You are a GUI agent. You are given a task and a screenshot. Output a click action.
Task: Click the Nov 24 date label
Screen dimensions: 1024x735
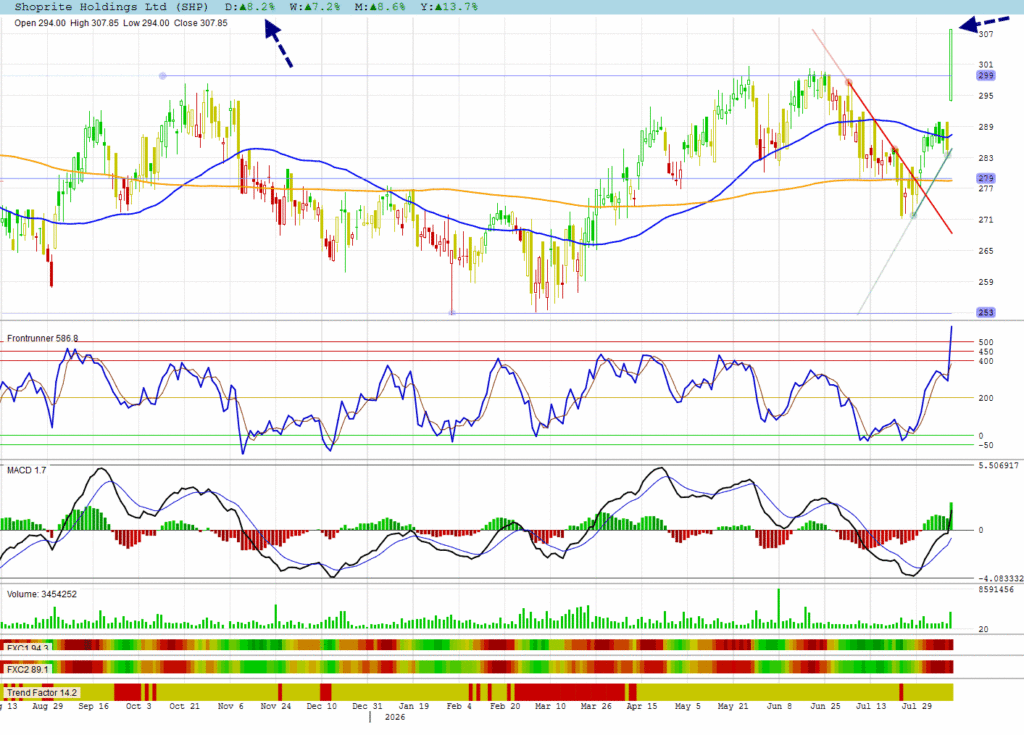[x=276, y=706]
